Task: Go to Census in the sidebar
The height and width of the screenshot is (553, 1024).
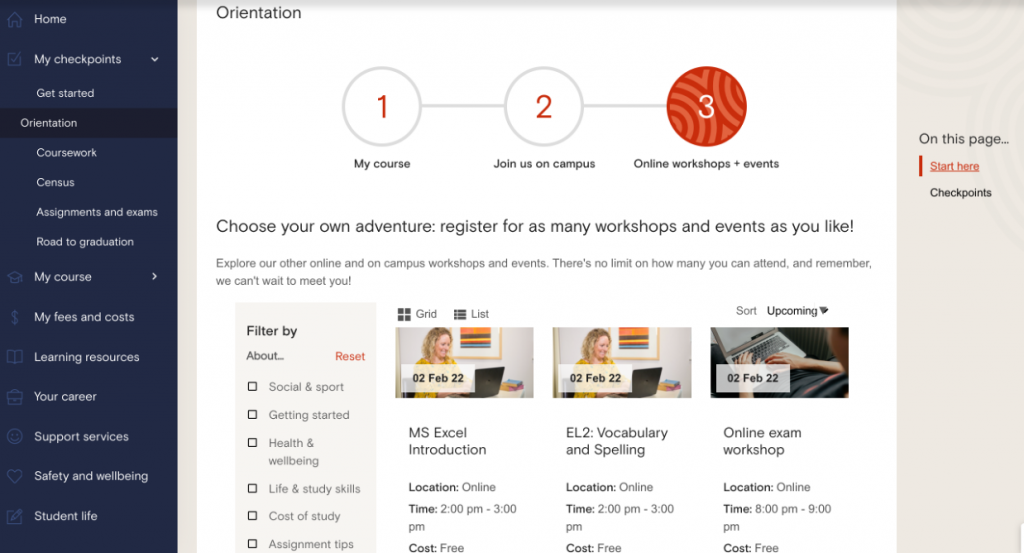Action: (55, 183)
